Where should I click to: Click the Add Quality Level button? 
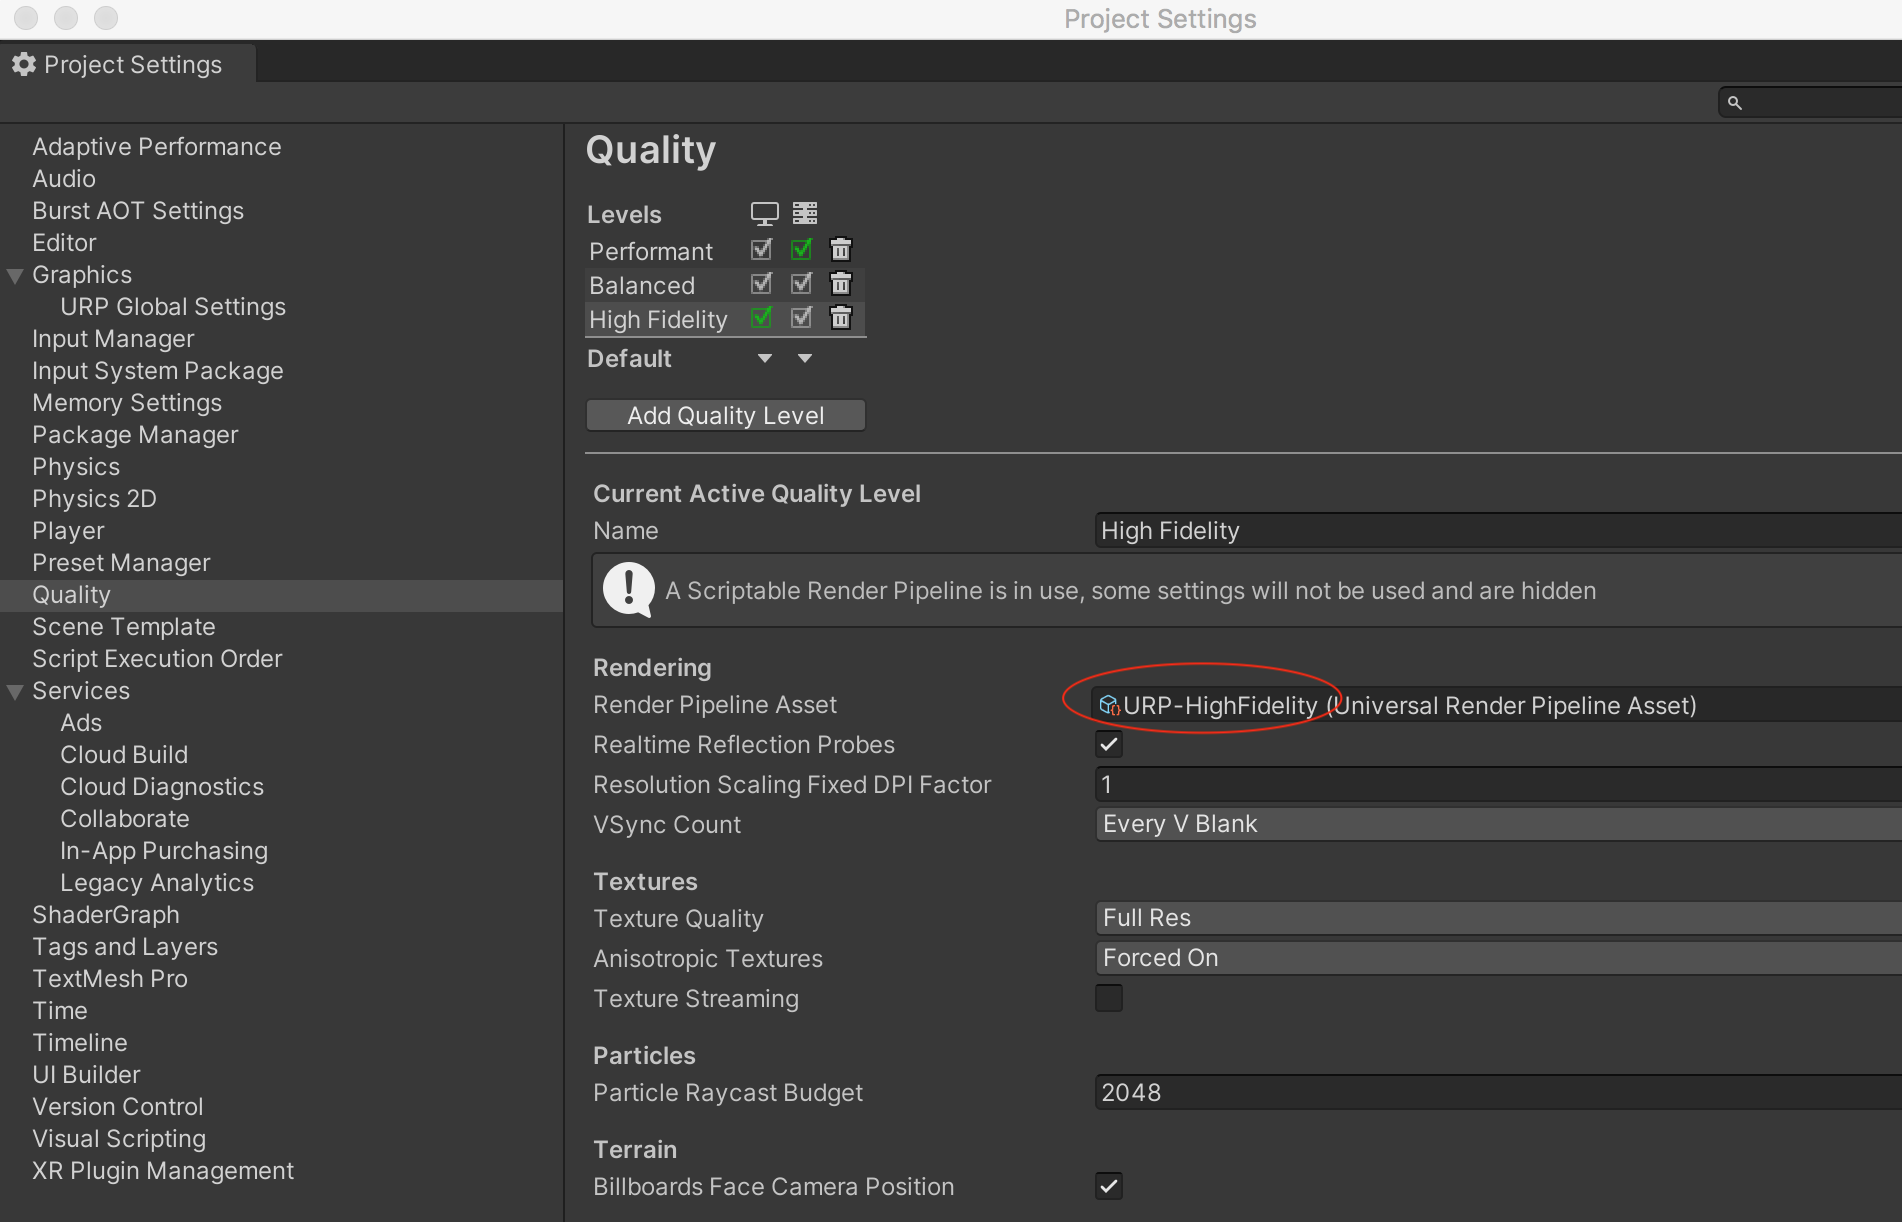725,415
